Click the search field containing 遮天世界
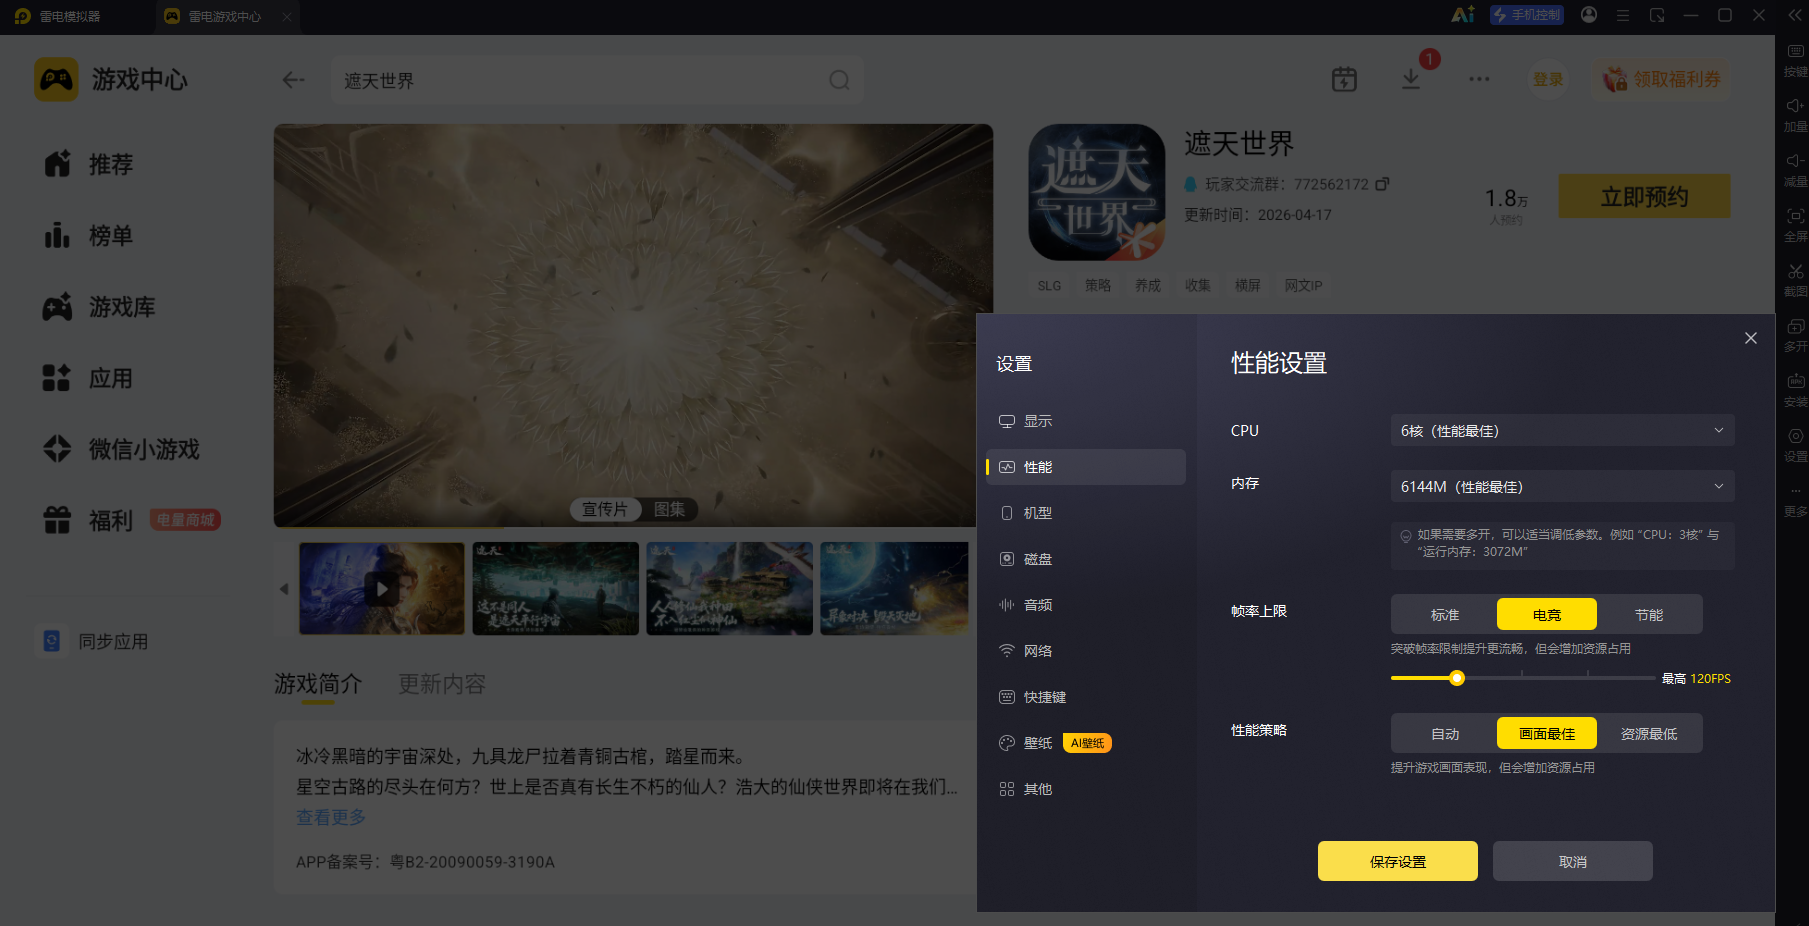This screenshot has width=1809, height=926. pyautogui.click(x=597, y=80)
